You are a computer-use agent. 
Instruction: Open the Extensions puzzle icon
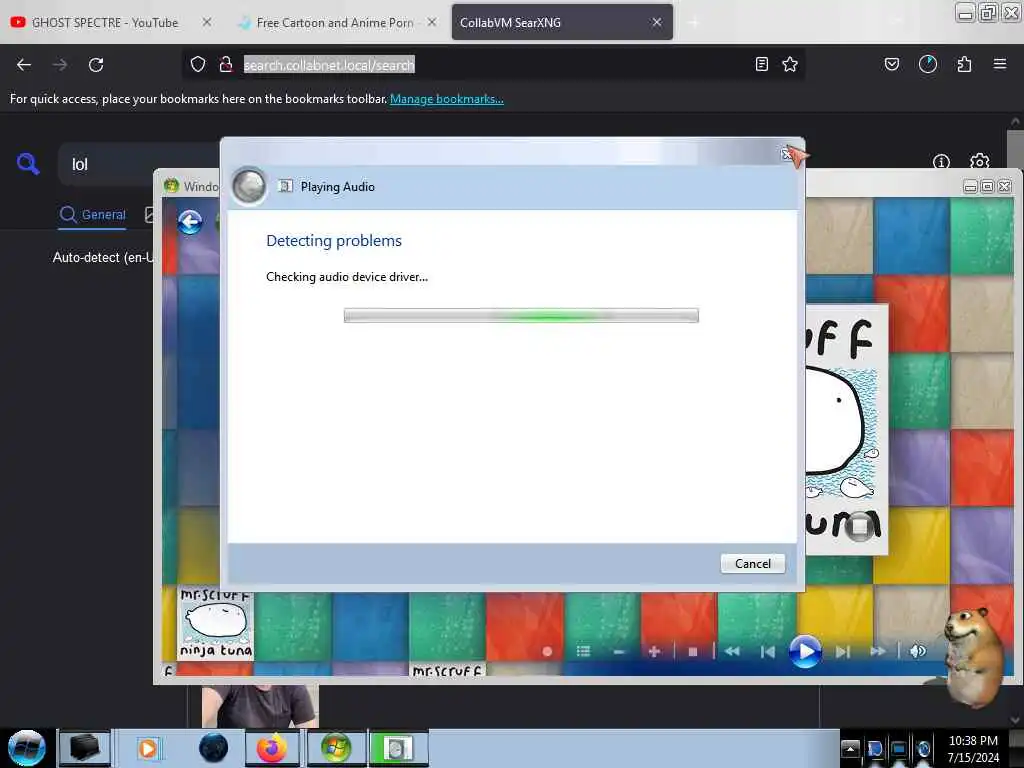click(x=964, y=64)
